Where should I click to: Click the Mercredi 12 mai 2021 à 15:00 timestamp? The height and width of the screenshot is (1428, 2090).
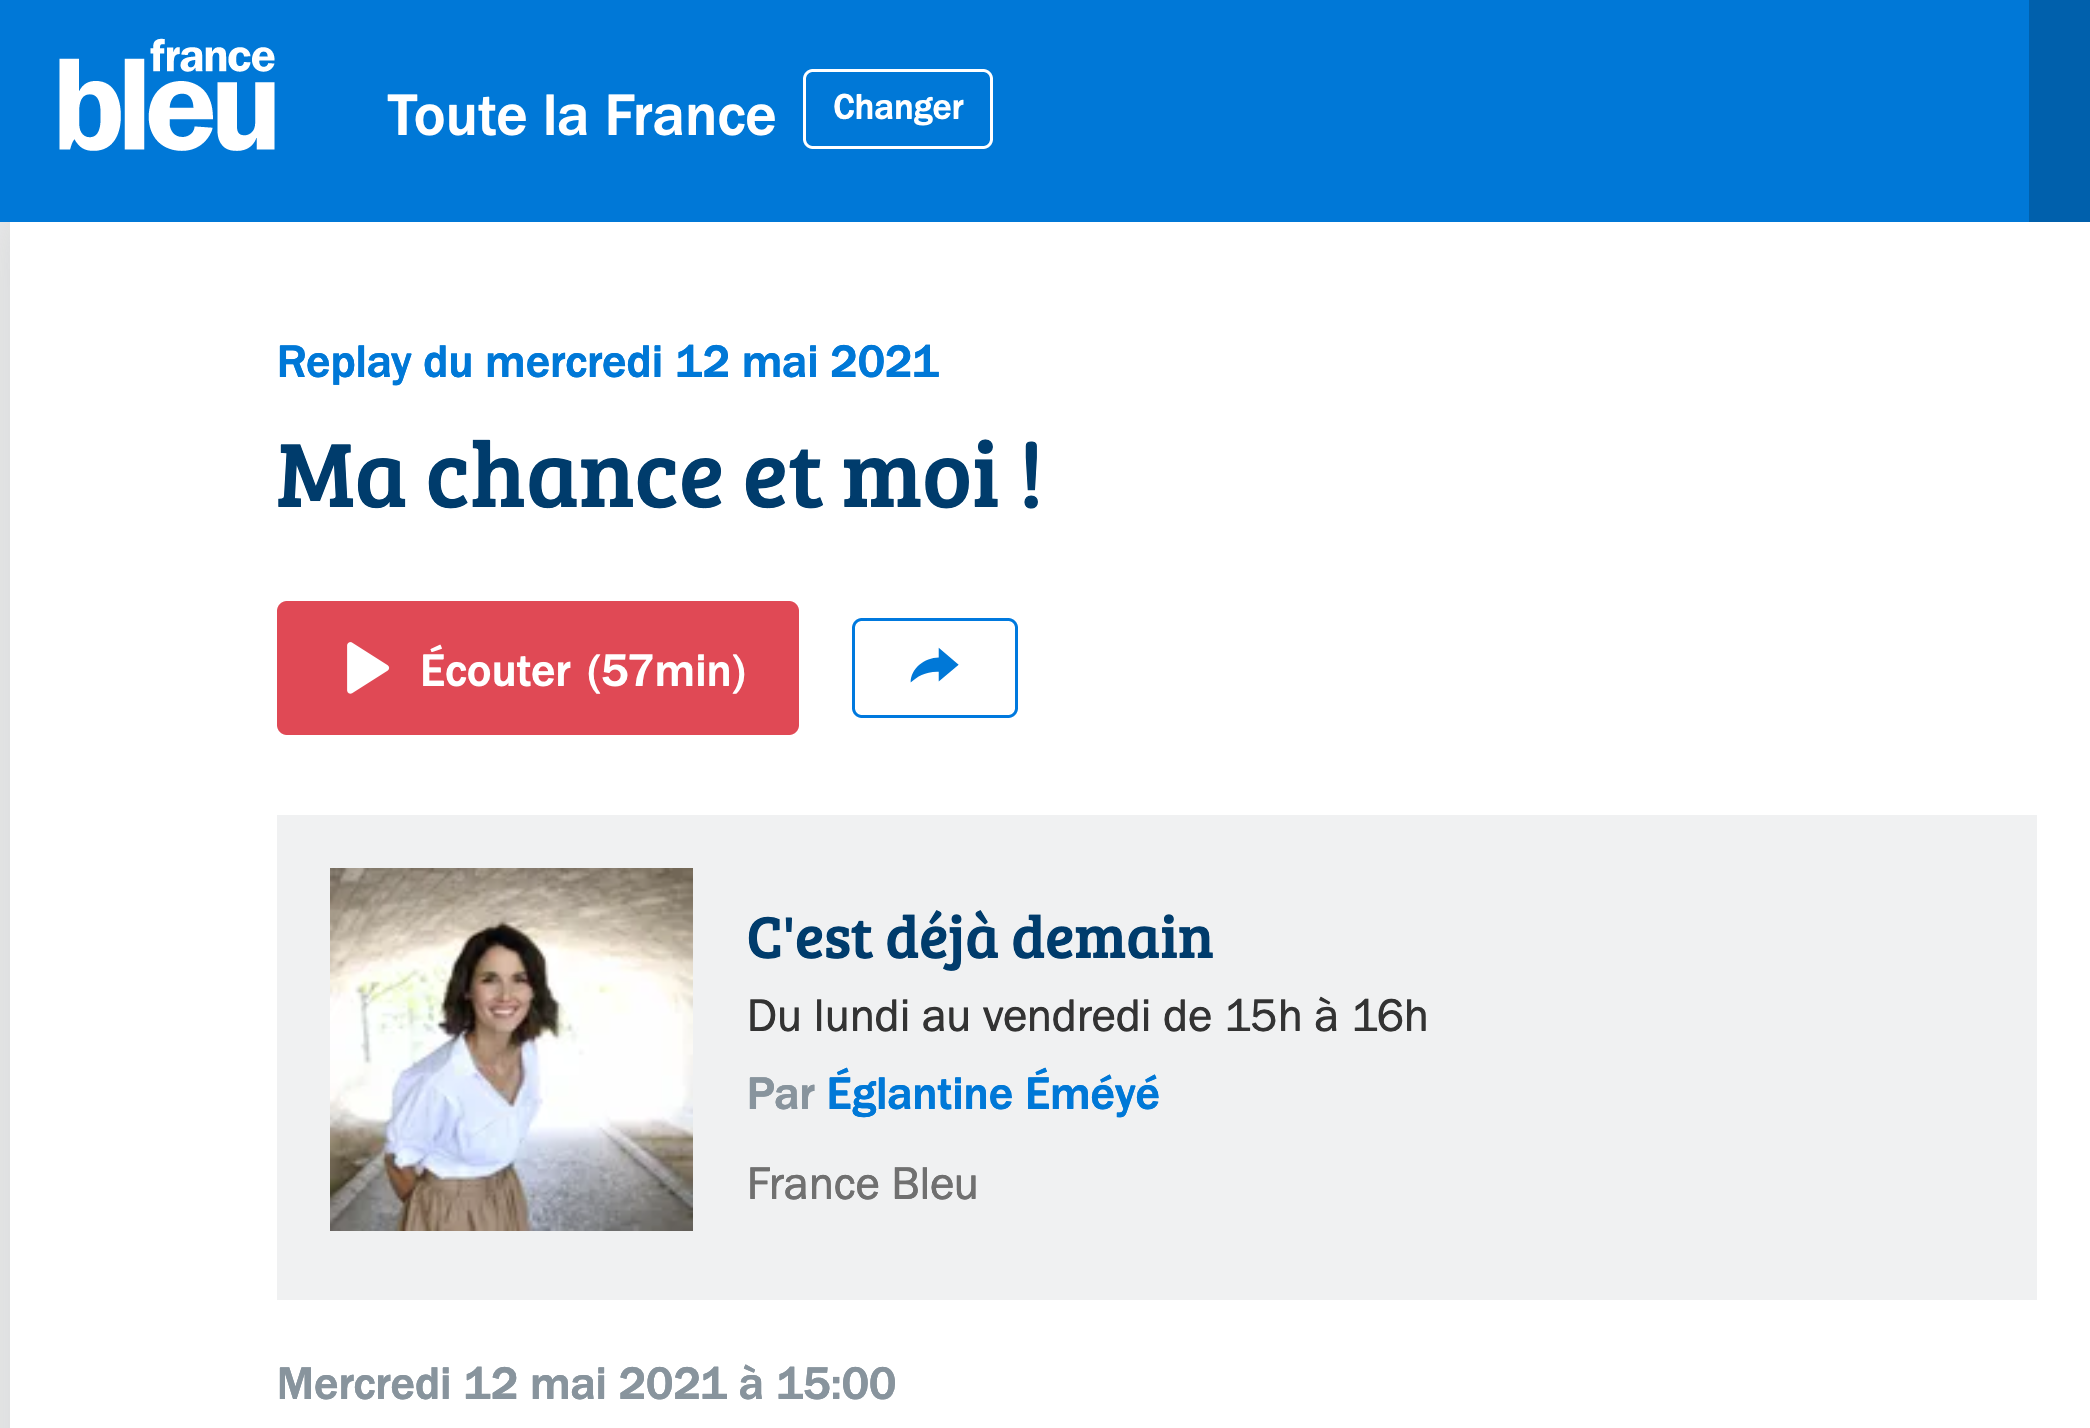point(586,1384)
